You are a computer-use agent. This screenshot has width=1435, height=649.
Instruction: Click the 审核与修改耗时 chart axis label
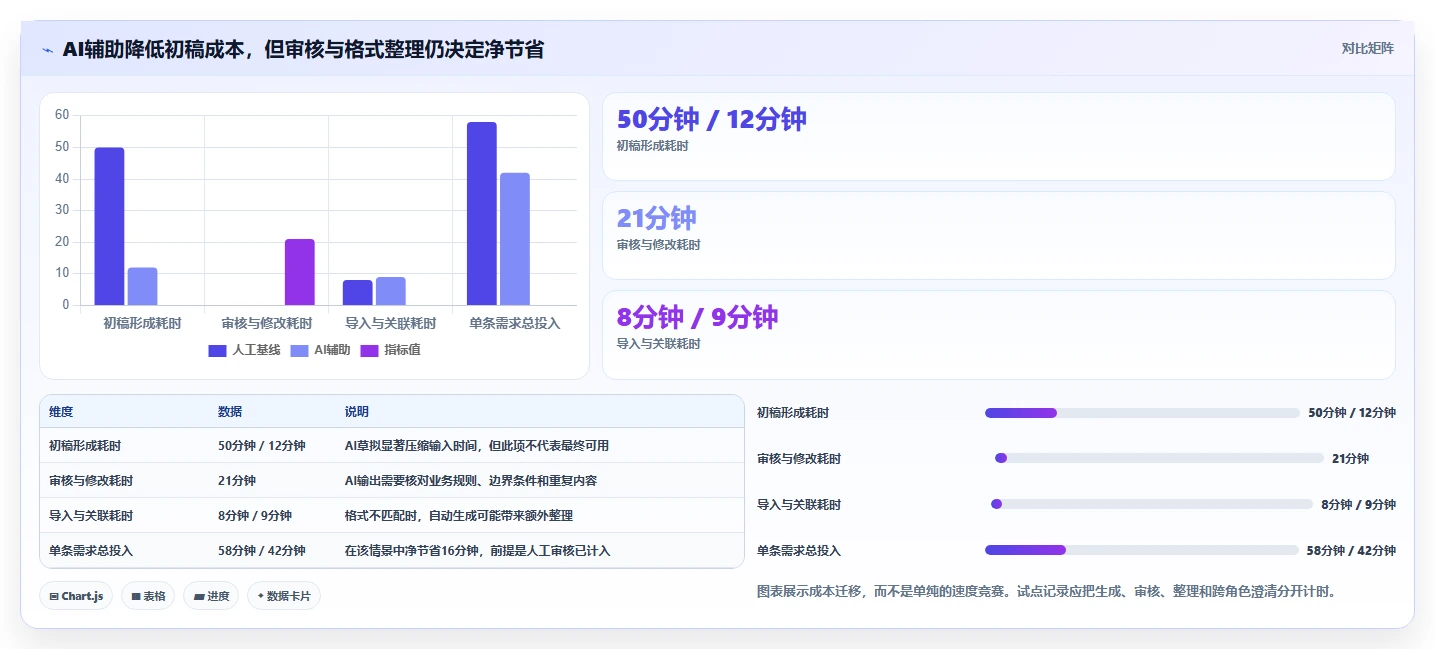(267, 323)
